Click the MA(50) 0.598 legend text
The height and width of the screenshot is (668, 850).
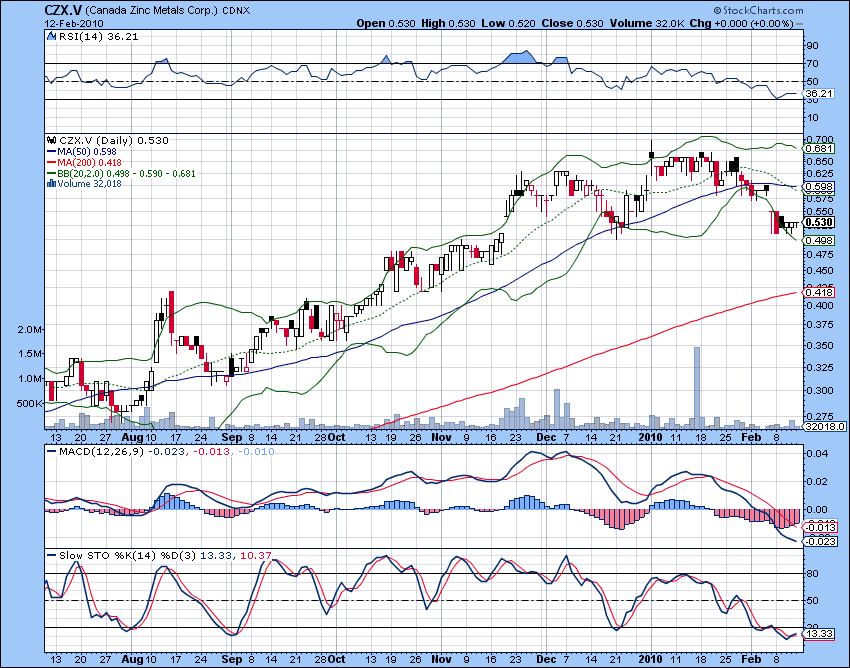87,152
